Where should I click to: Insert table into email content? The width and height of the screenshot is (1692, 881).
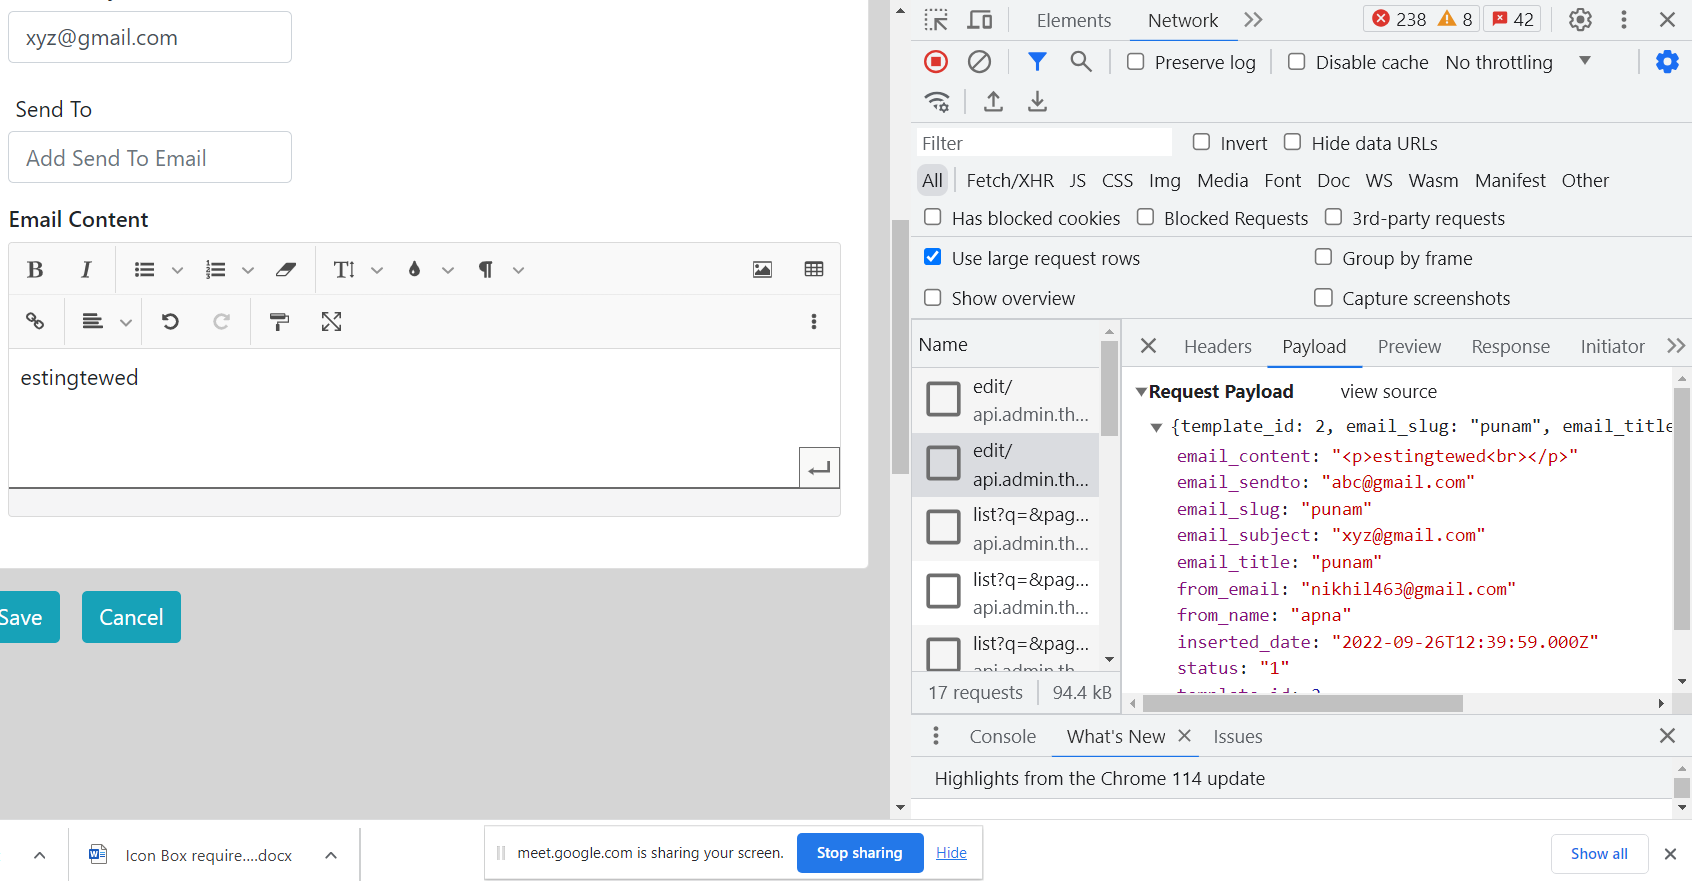(814, 269)
